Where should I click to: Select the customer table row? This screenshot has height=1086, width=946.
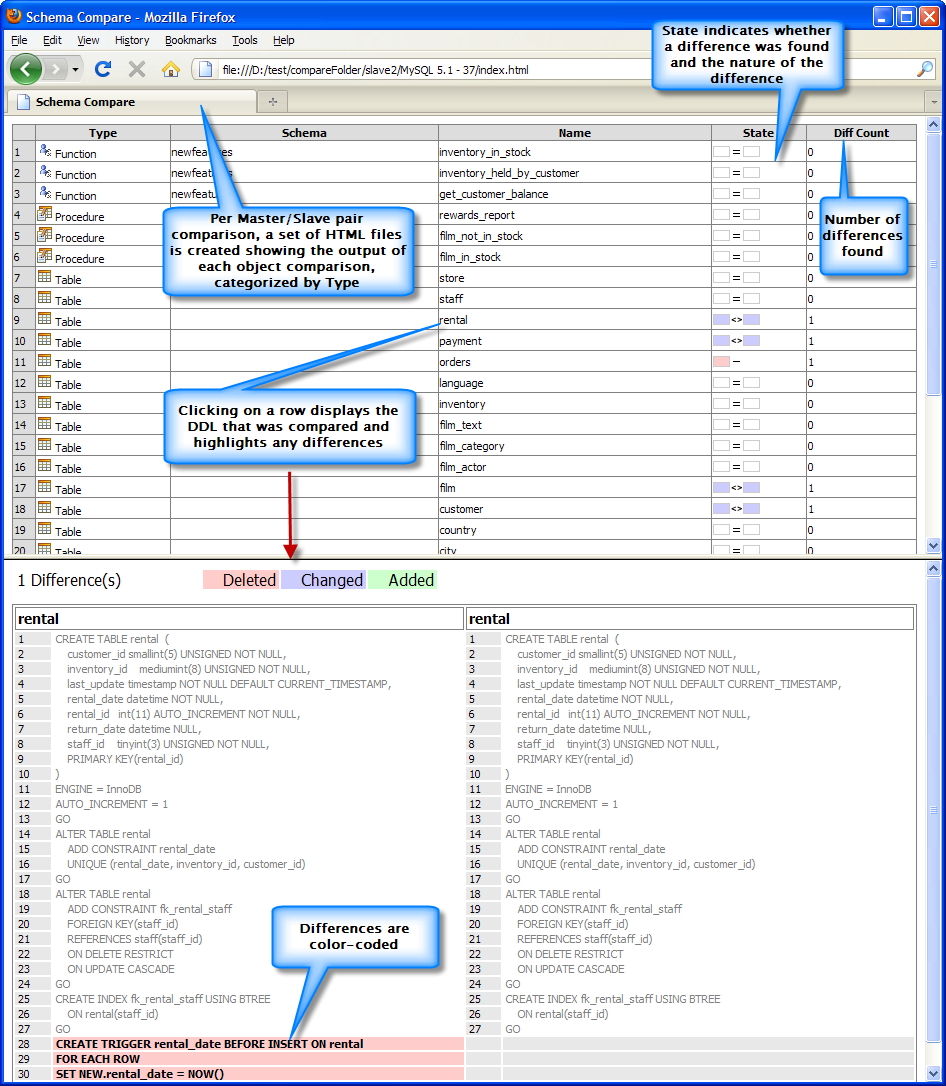(464, 509)
